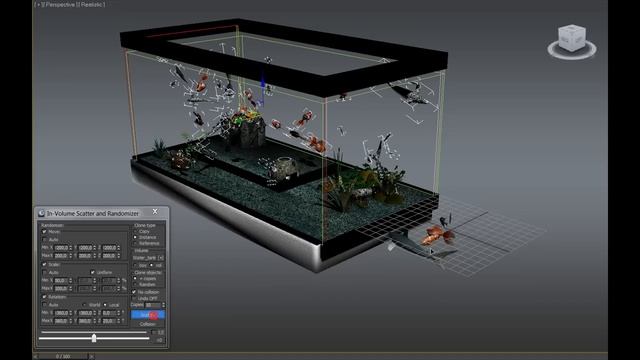Select the box volume radio option
Image resolution: width=640 pixels, height=360 pixels.
click(x=136, y=265)
